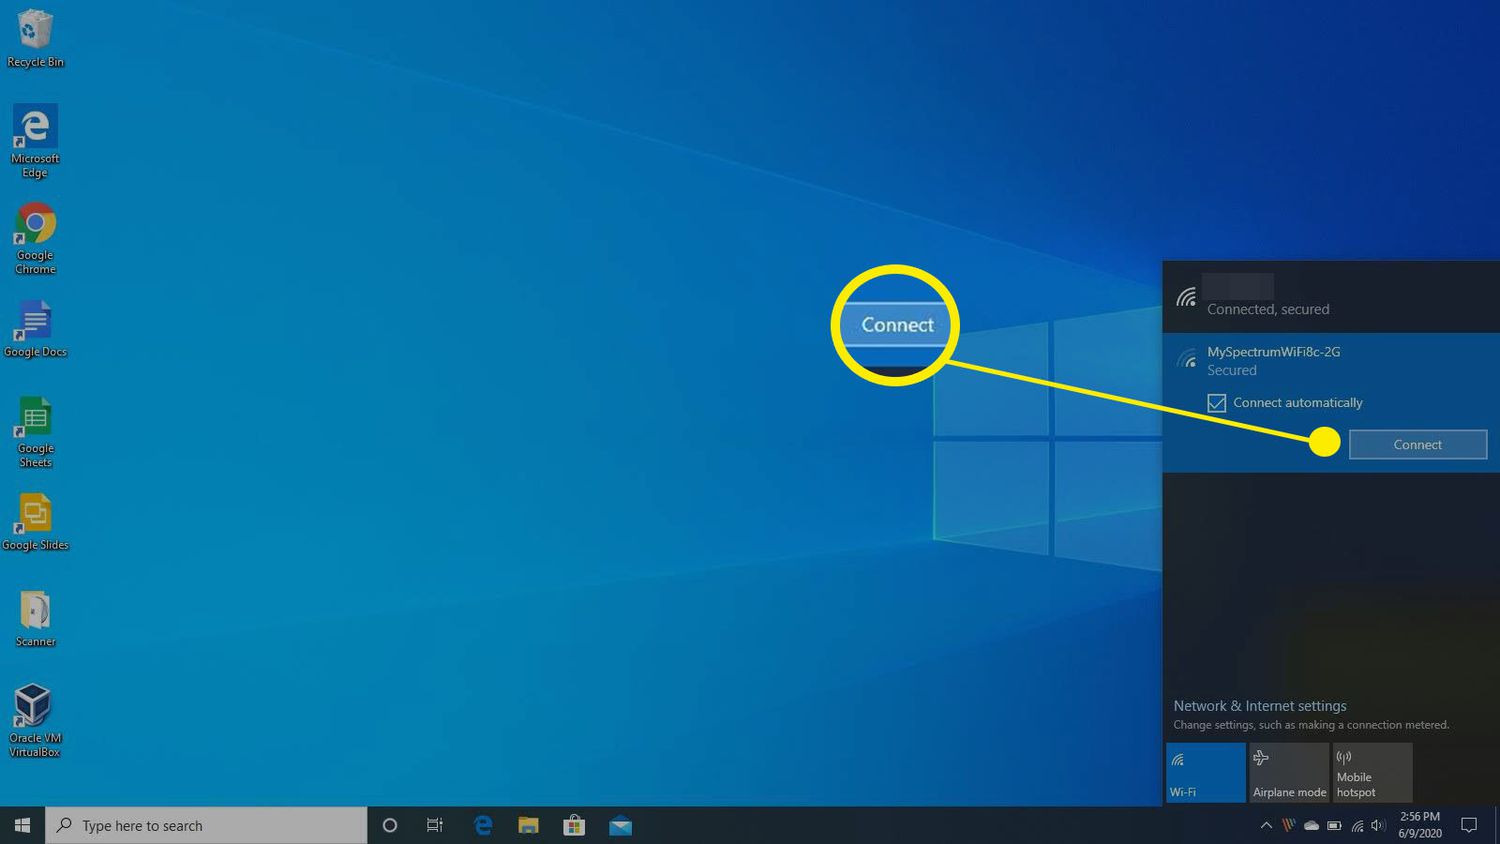Toggle the Wi-Fi quick action tile
Screen dimensions: 1500x844
1205,772
